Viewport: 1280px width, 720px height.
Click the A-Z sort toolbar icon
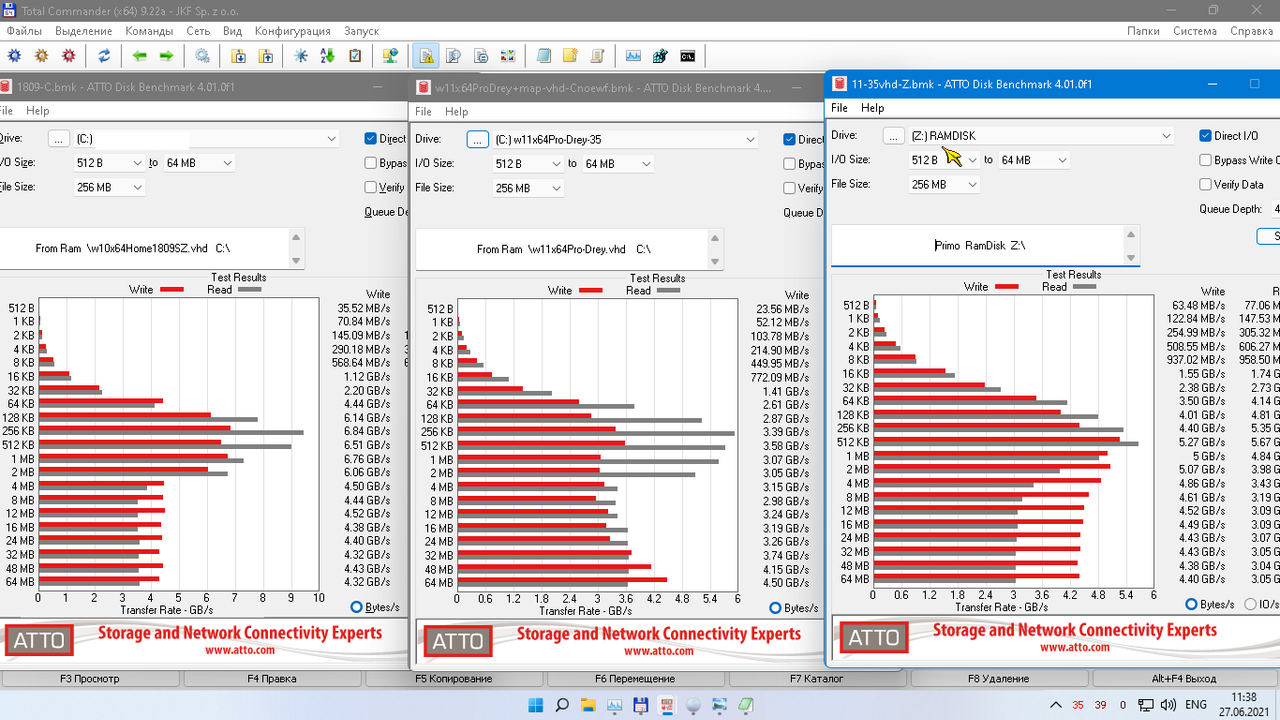coord(328,56)
